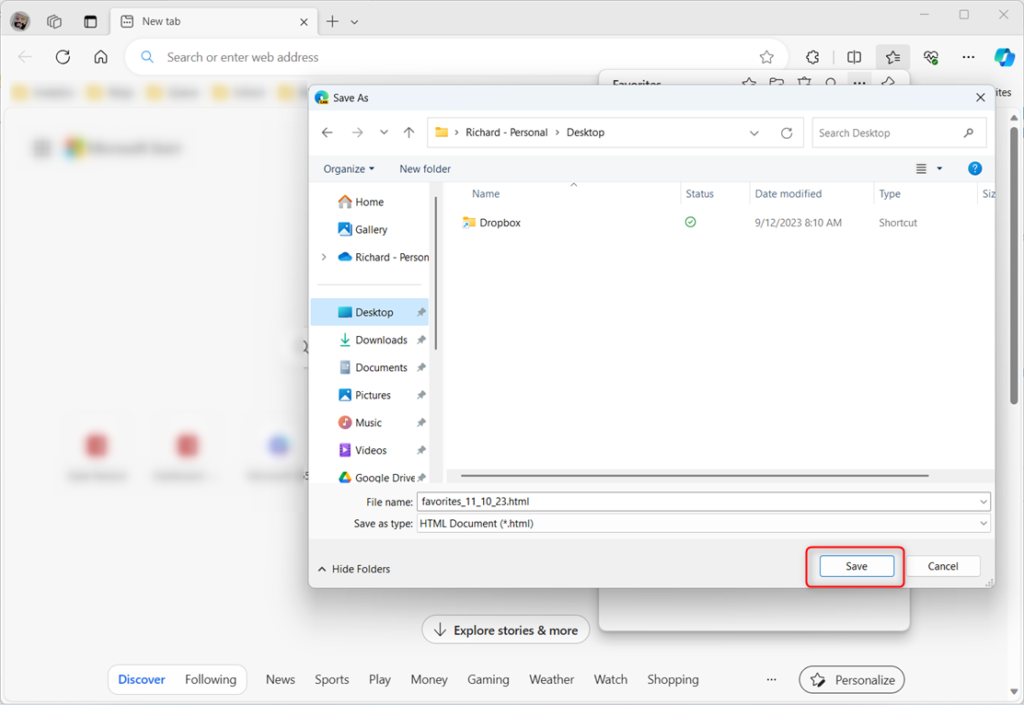
Task: Select Music in the navigation pane
Action: [360, 423]
